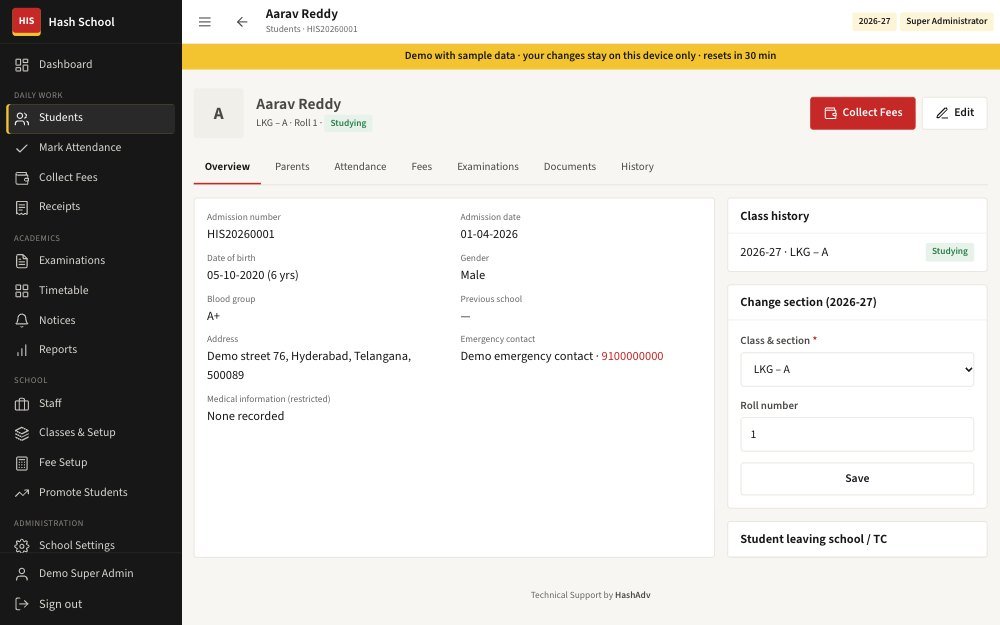Open Receipts in the sidebar

91,207
